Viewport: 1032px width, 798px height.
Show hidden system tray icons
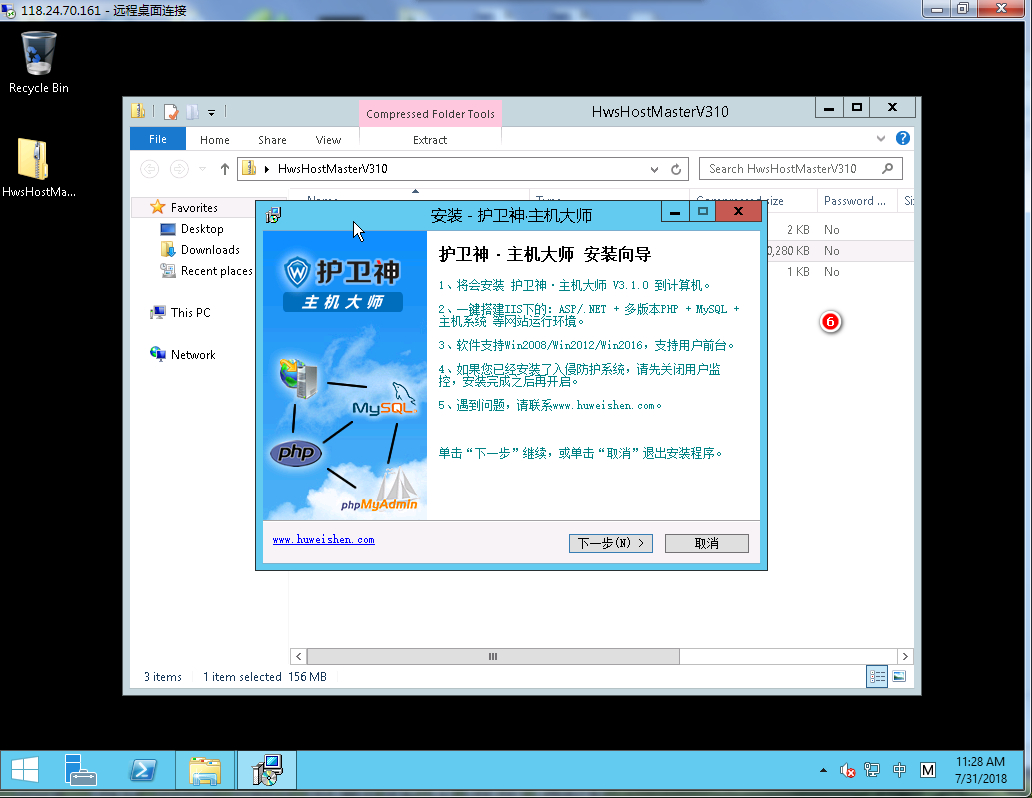pos(823,770)
